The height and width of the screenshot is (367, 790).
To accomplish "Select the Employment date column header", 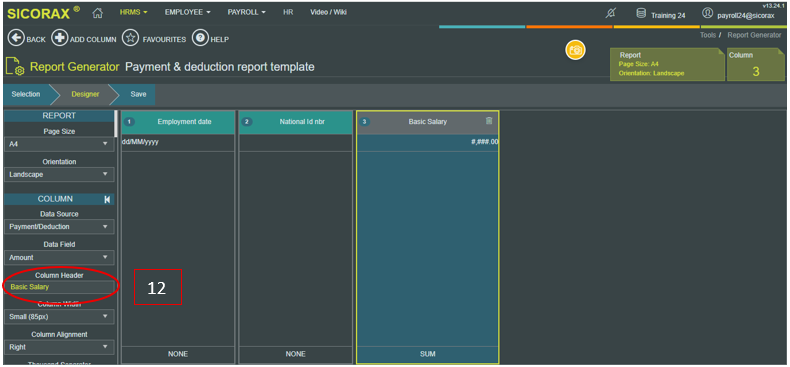I will pyautogui.click(x=178, y=122).
